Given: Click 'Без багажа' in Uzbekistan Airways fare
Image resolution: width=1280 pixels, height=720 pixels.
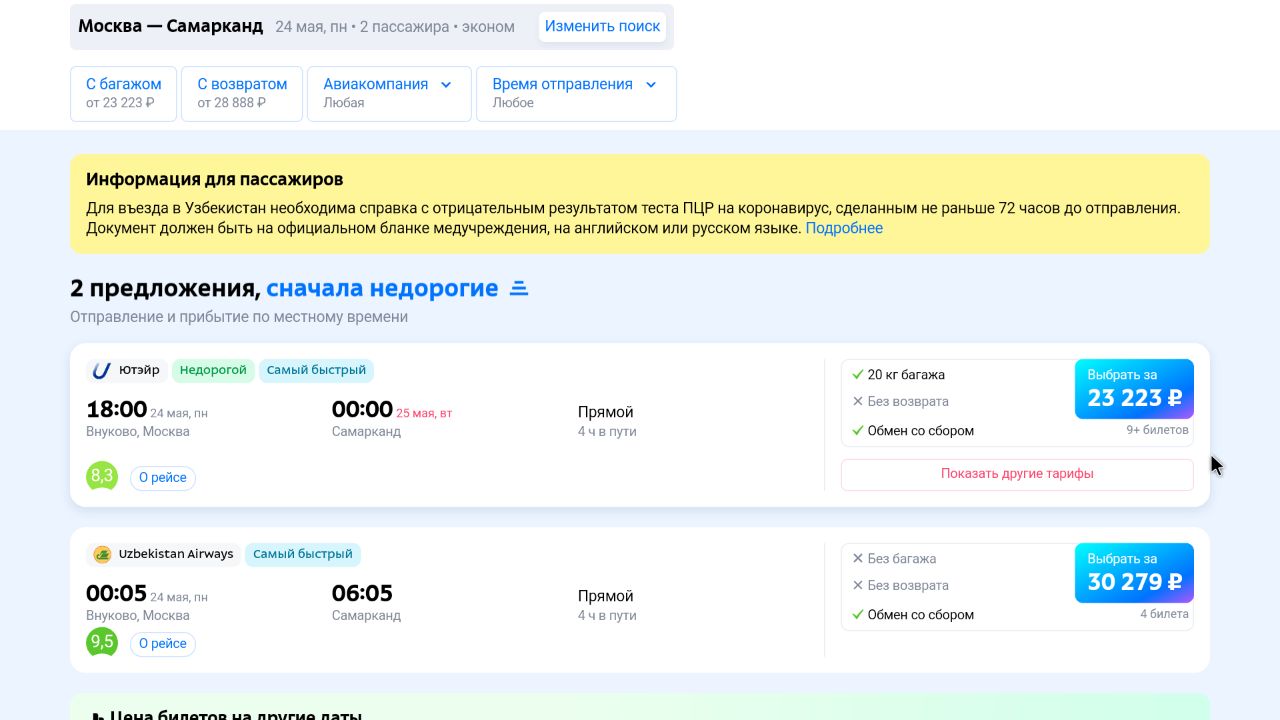Looking at the screenshot, I should [x=902, y=559].
